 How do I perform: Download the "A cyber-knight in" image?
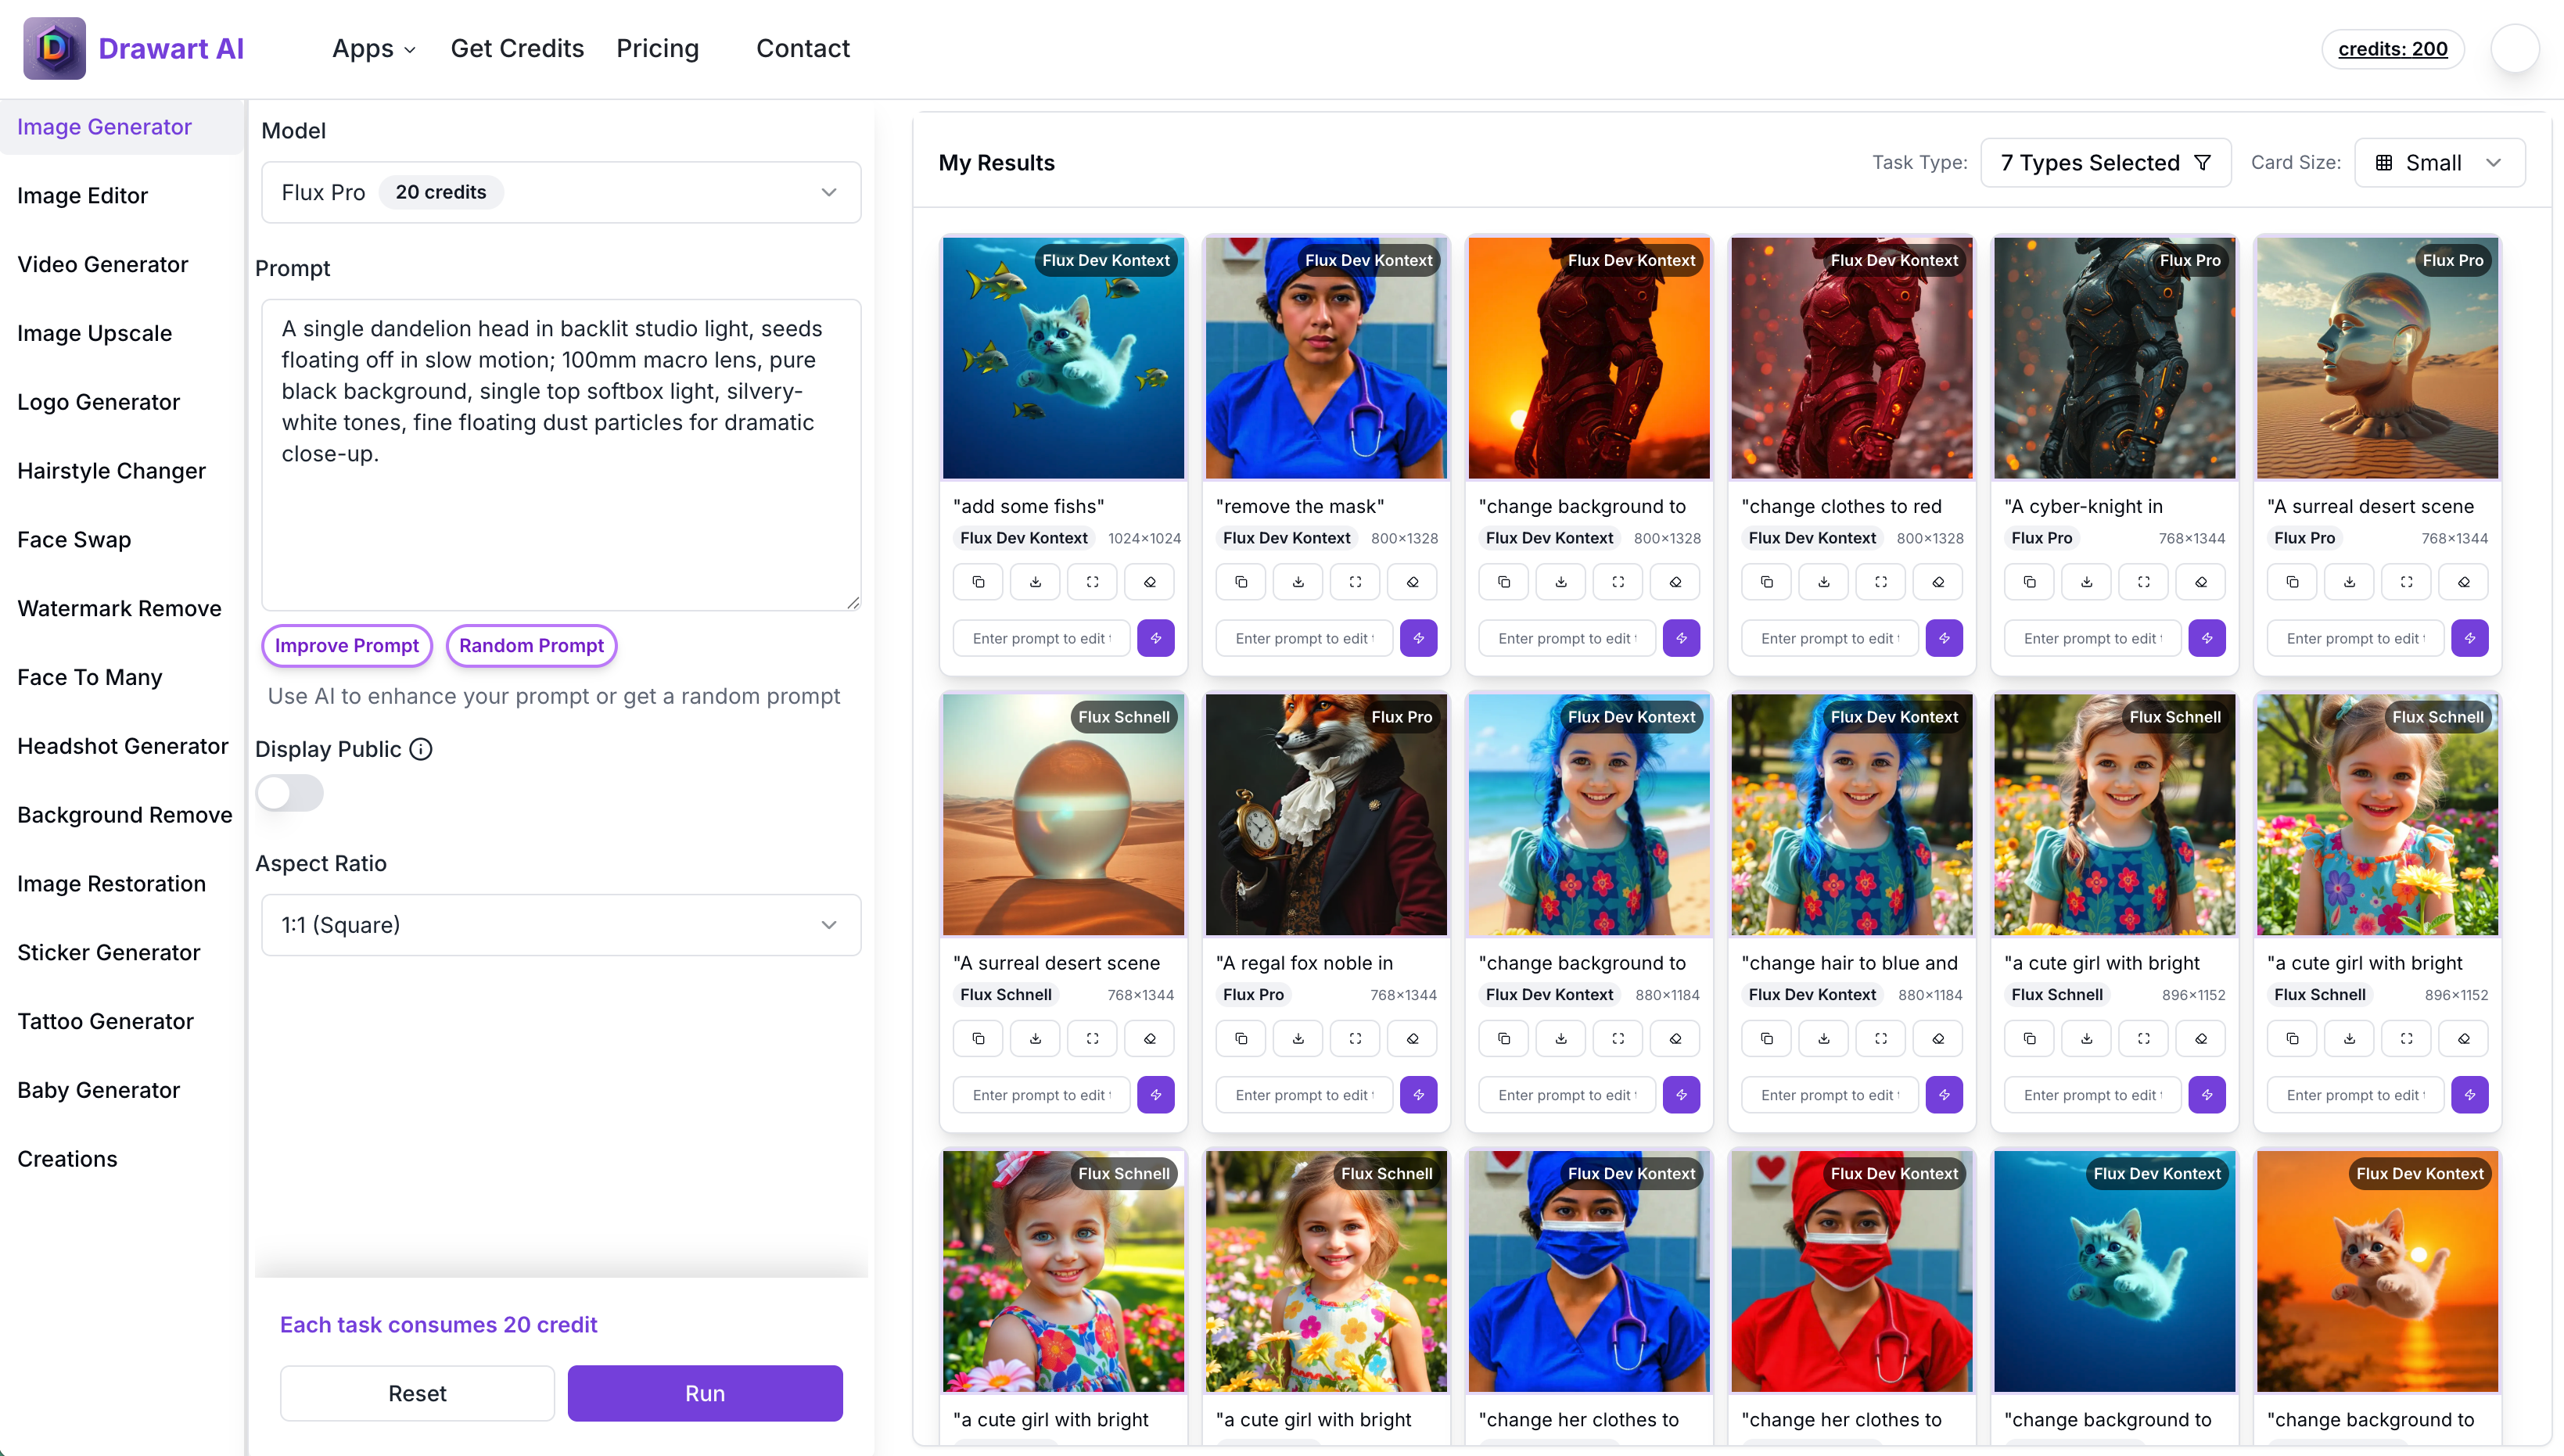coord(2087,582)
